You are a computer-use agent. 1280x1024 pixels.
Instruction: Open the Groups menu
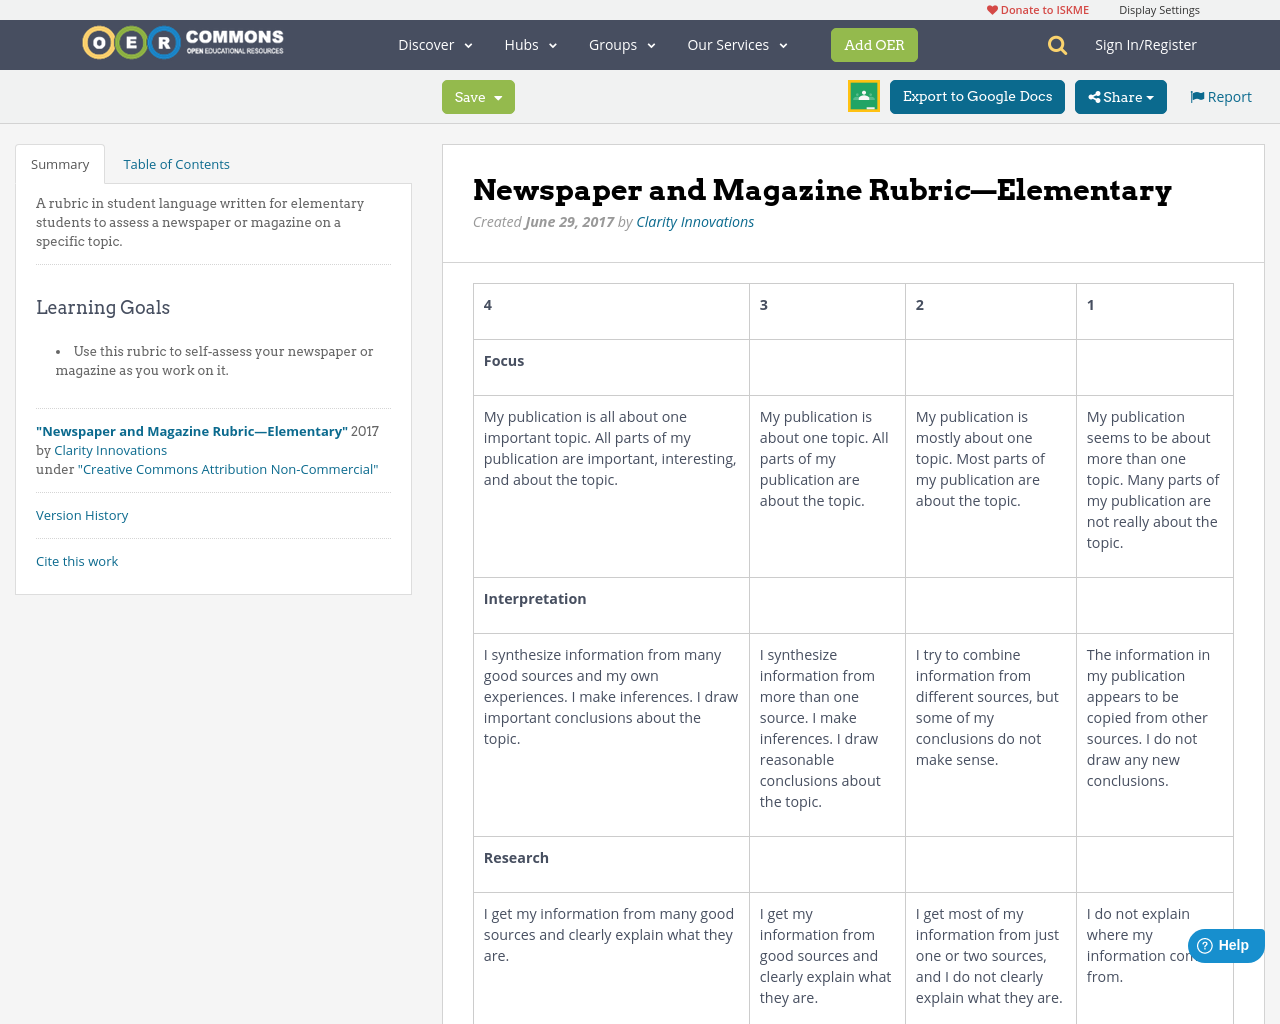pyautogui.click(x=621, y=44)
